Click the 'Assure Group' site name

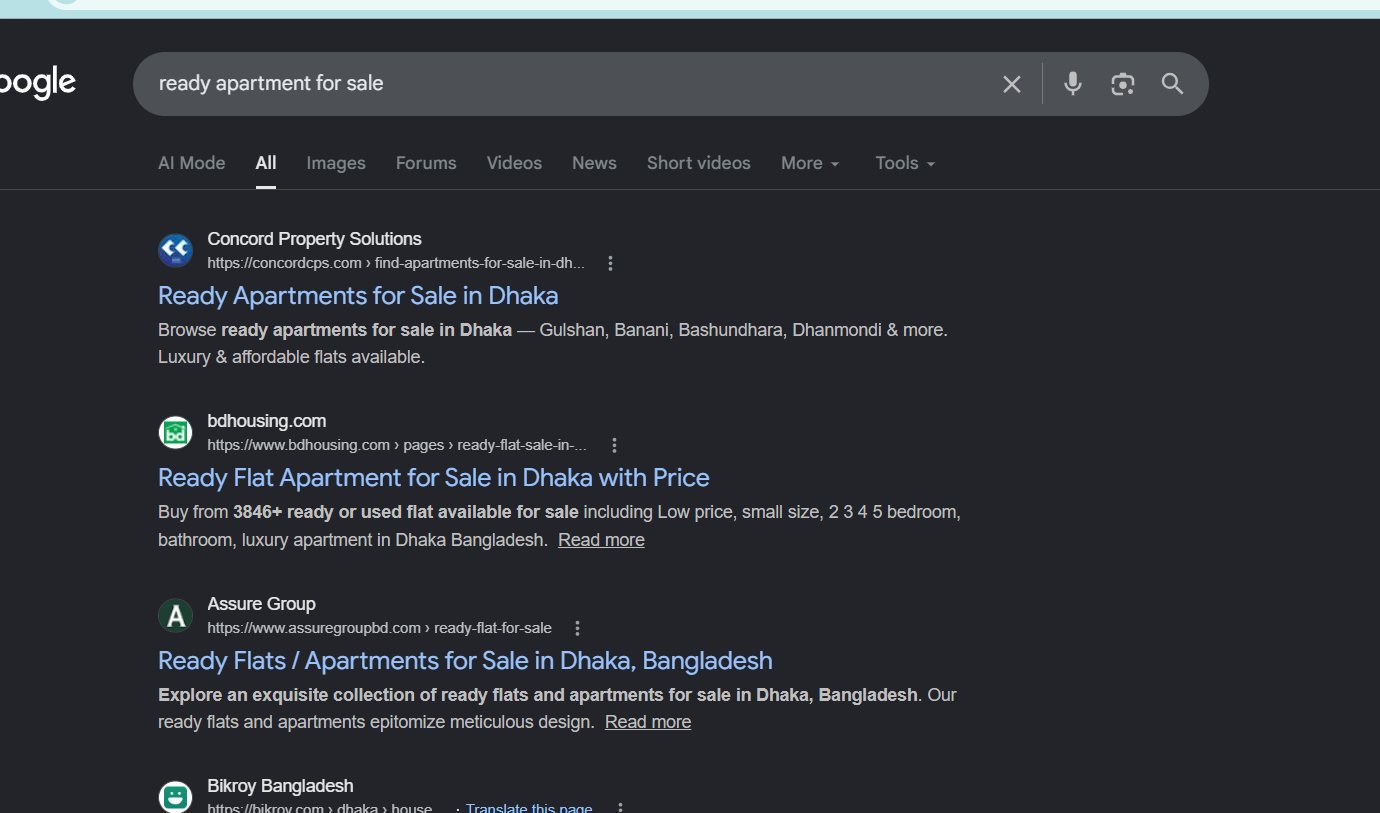261,604
